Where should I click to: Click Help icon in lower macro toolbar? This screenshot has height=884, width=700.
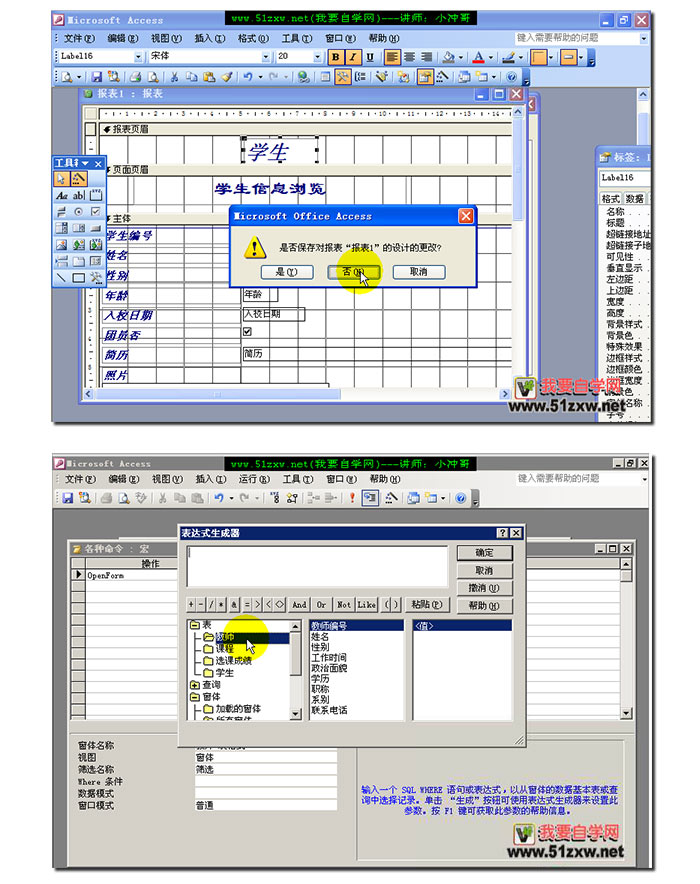460,498
